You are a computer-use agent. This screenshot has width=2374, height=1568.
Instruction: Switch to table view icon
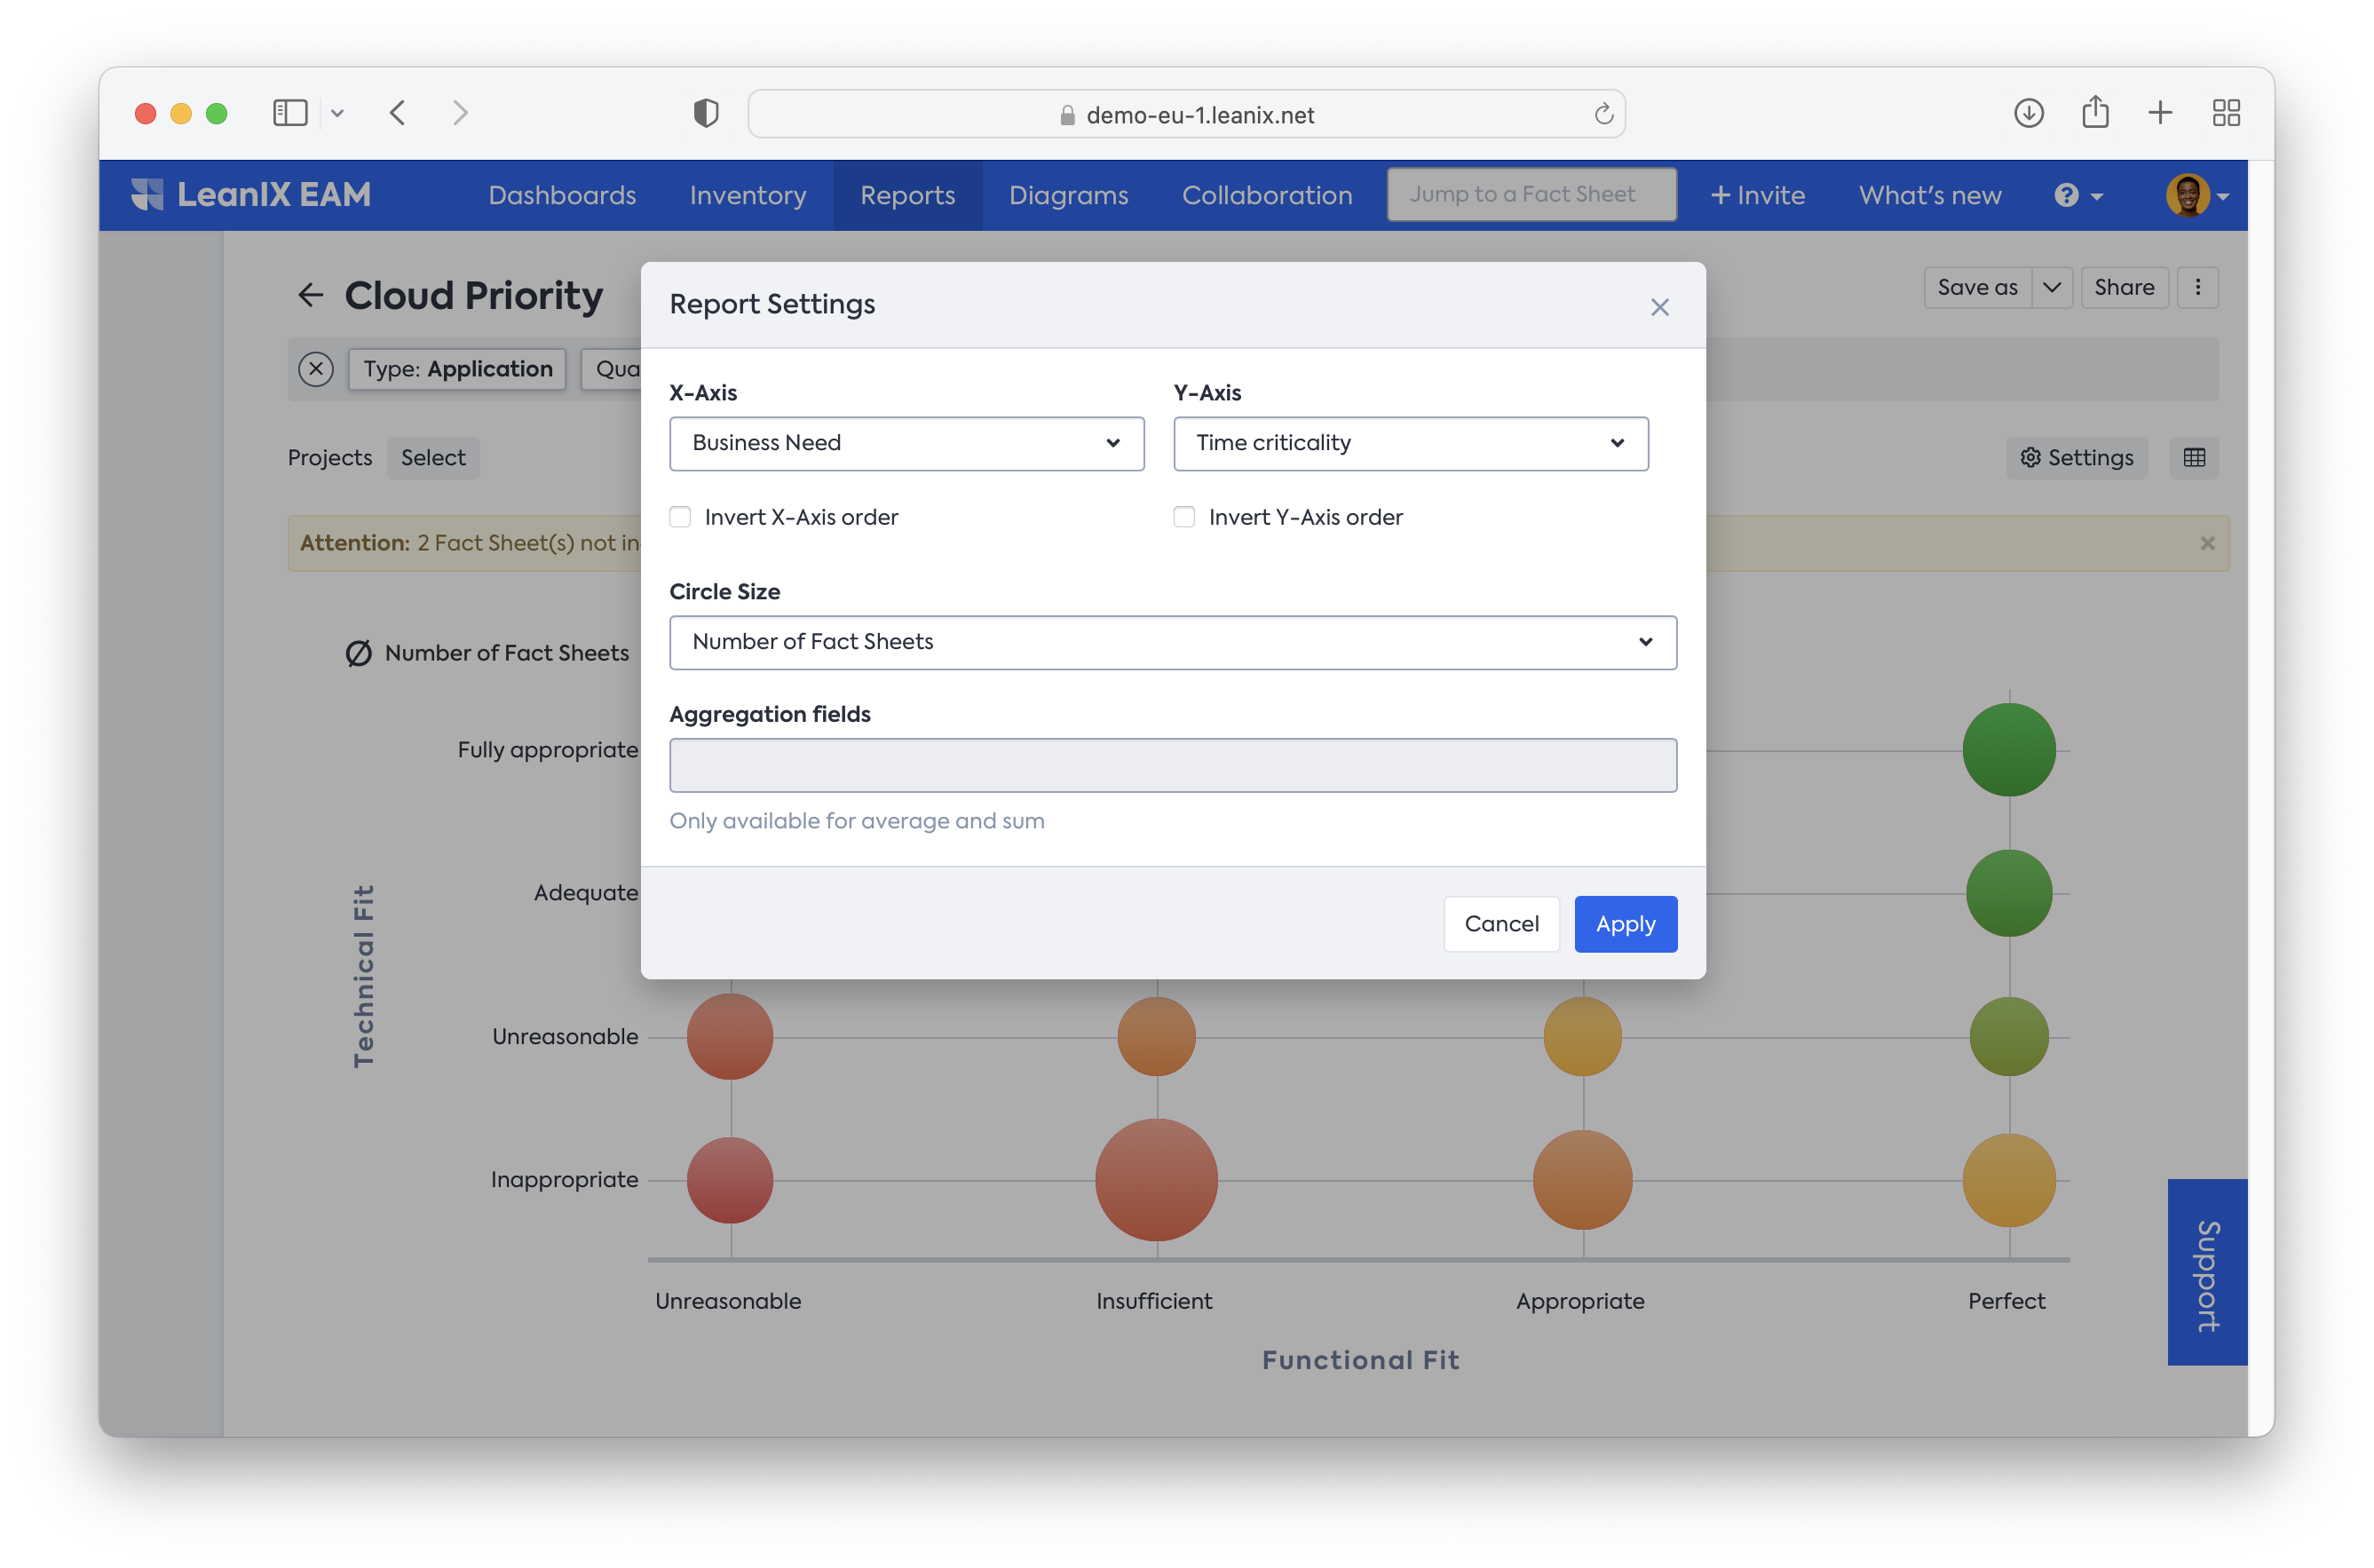2194,457
